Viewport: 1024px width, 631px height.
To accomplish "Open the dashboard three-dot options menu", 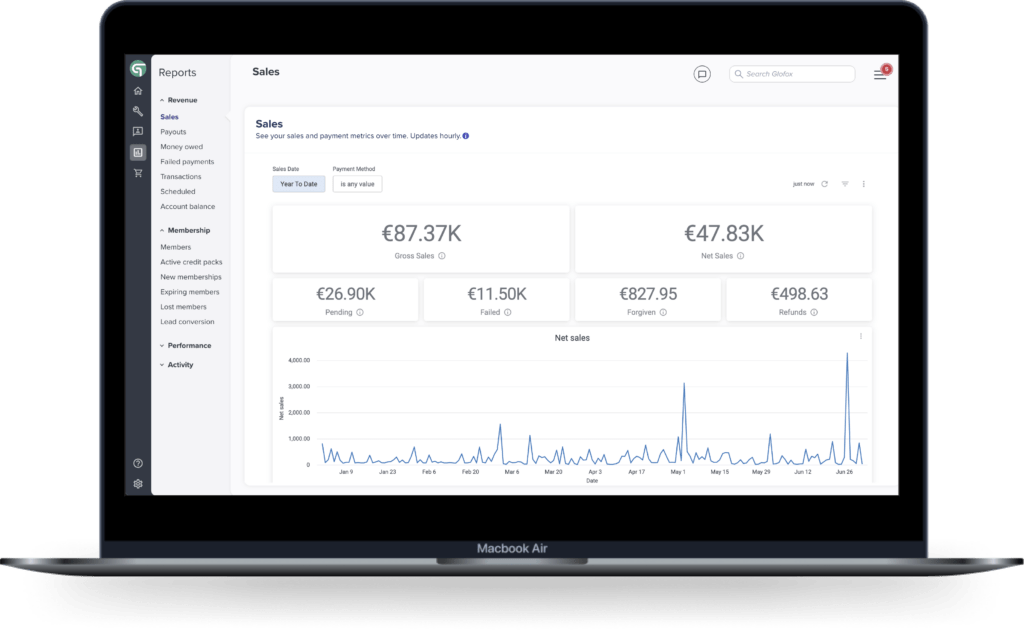I will click(863, 184).
